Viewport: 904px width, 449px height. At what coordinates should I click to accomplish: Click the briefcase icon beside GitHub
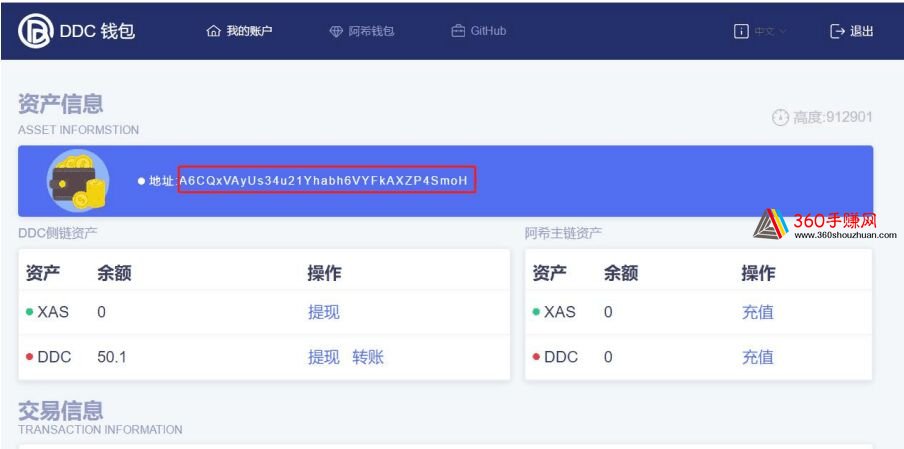pos(458,31)
